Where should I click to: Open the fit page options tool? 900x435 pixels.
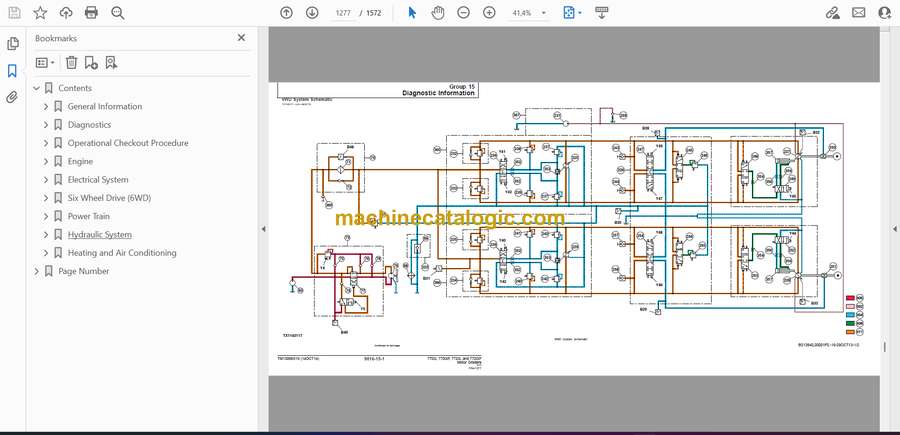(572, 13)
